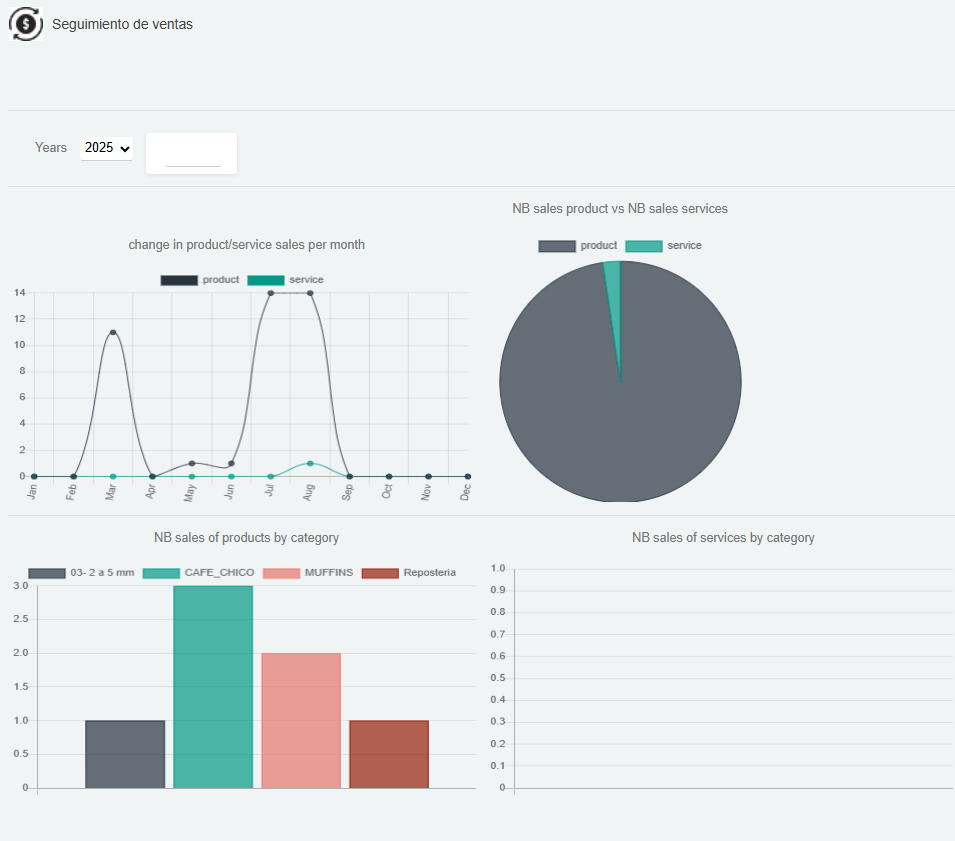
Task: Toggle Reposteria legend entry
Action: point(408,573)
